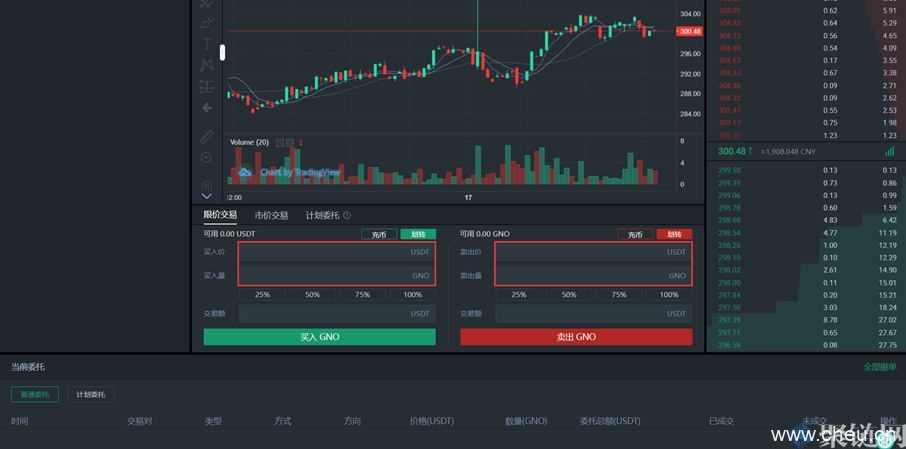Select the ruler measure tool

[207, 136]
